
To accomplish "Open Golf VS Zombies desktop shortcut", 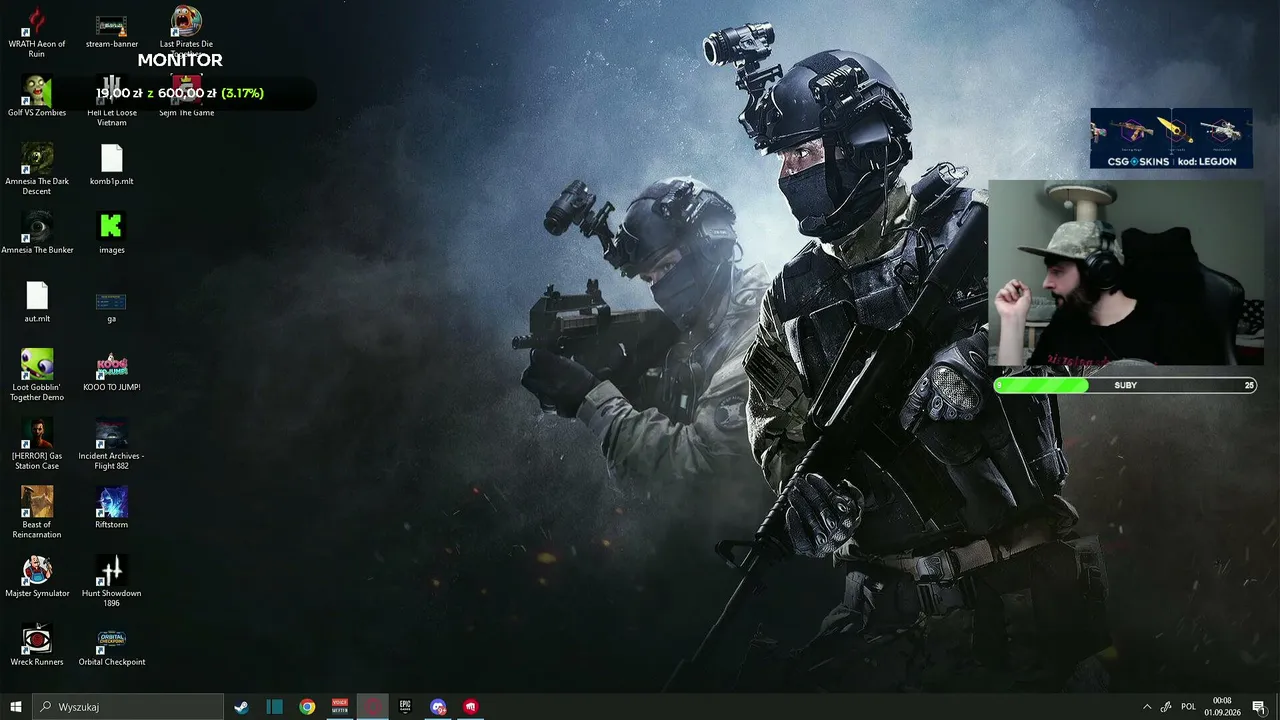I will [37, 97].
